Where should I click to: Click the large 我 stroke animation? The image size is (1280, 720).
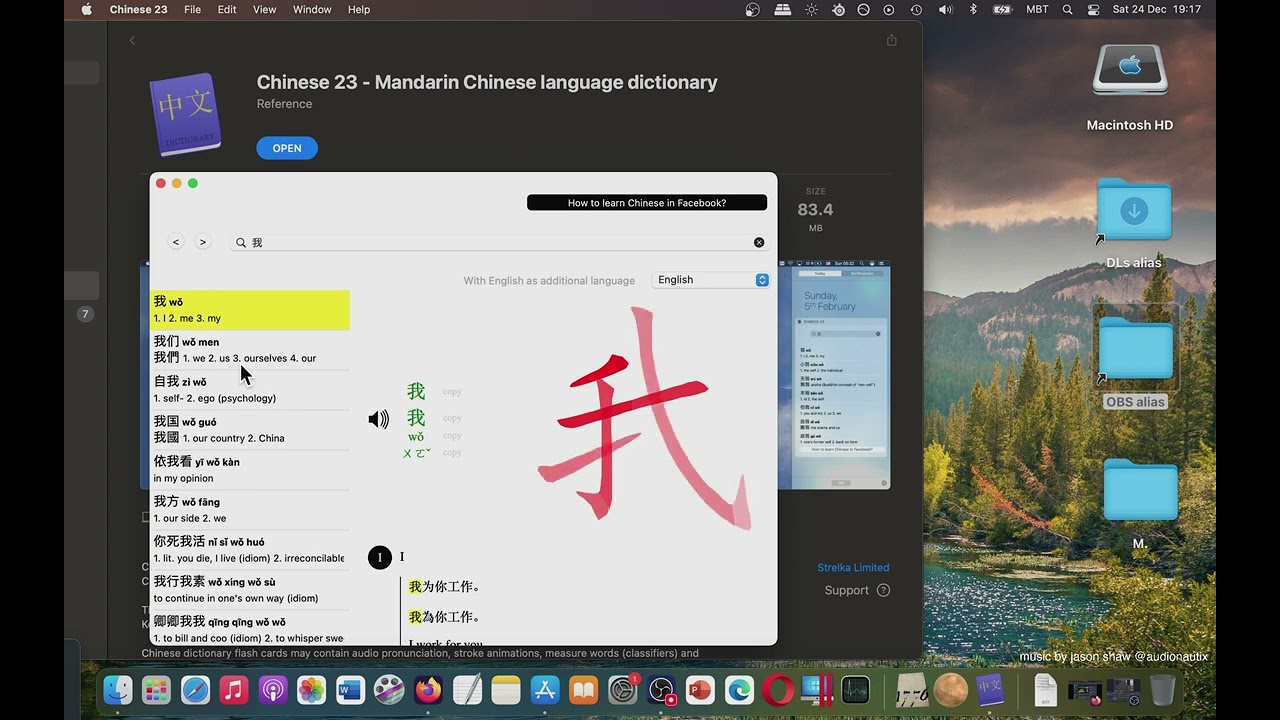(x=645, y=418)
